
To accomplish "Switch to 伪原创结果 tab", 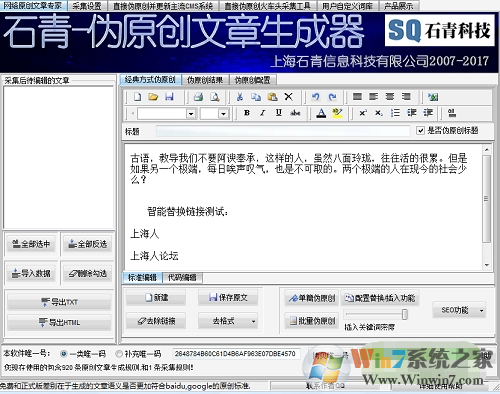I will 205,80.
